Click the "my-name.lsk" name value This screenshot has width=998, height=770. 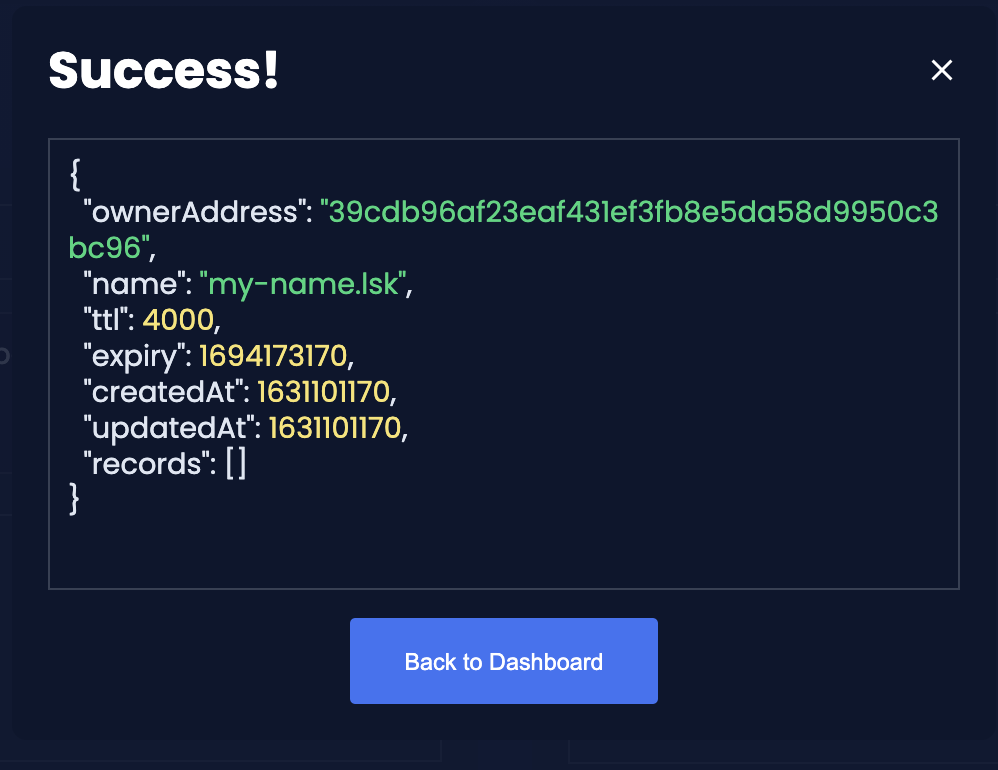tap(303, 284)
